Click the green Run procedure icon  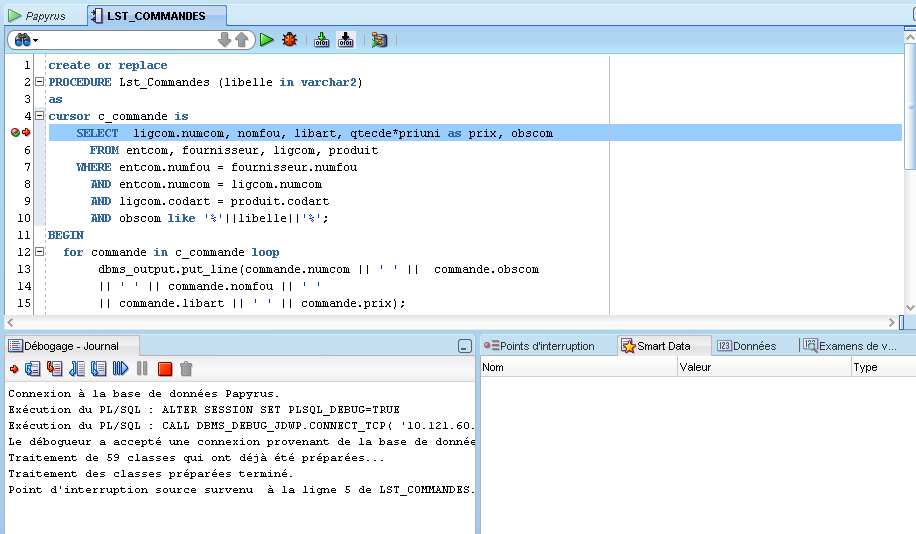point(267,40)
